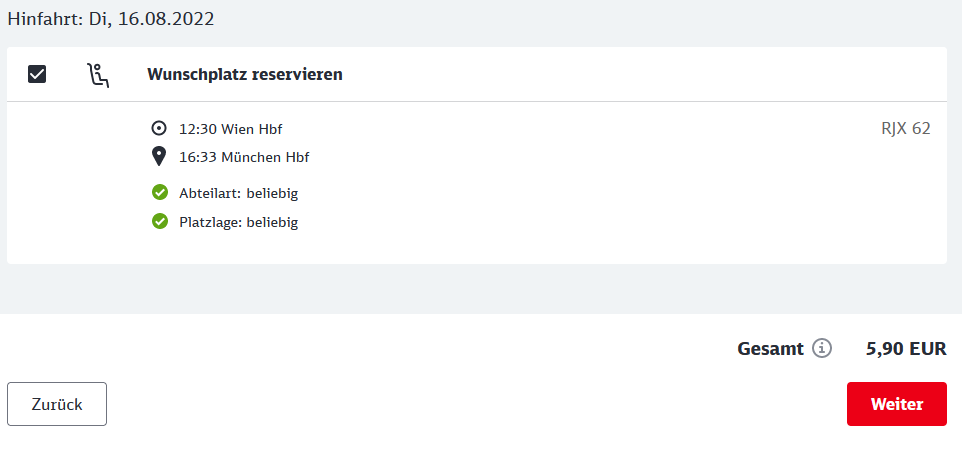Click green checkmark next to Platzlage
The height and width of the screenshot is (451, 962).
(160, 221)
